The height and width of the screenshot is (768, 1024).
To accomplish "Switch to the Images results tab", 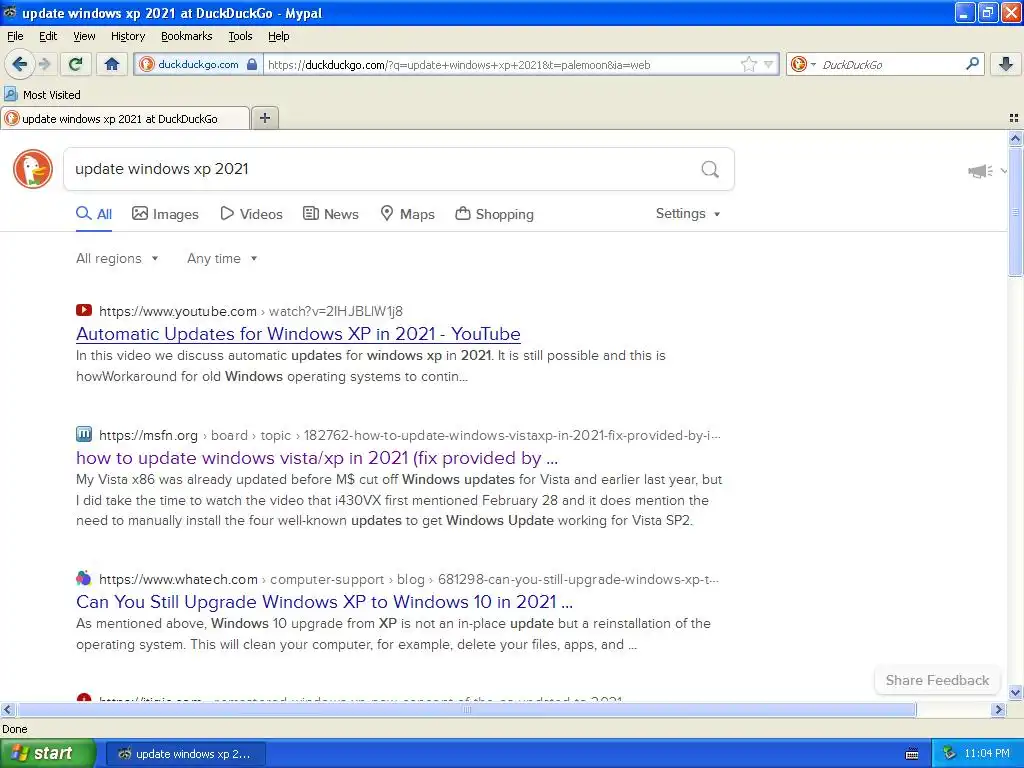I will pyautogui.click(x=165, y=214).
